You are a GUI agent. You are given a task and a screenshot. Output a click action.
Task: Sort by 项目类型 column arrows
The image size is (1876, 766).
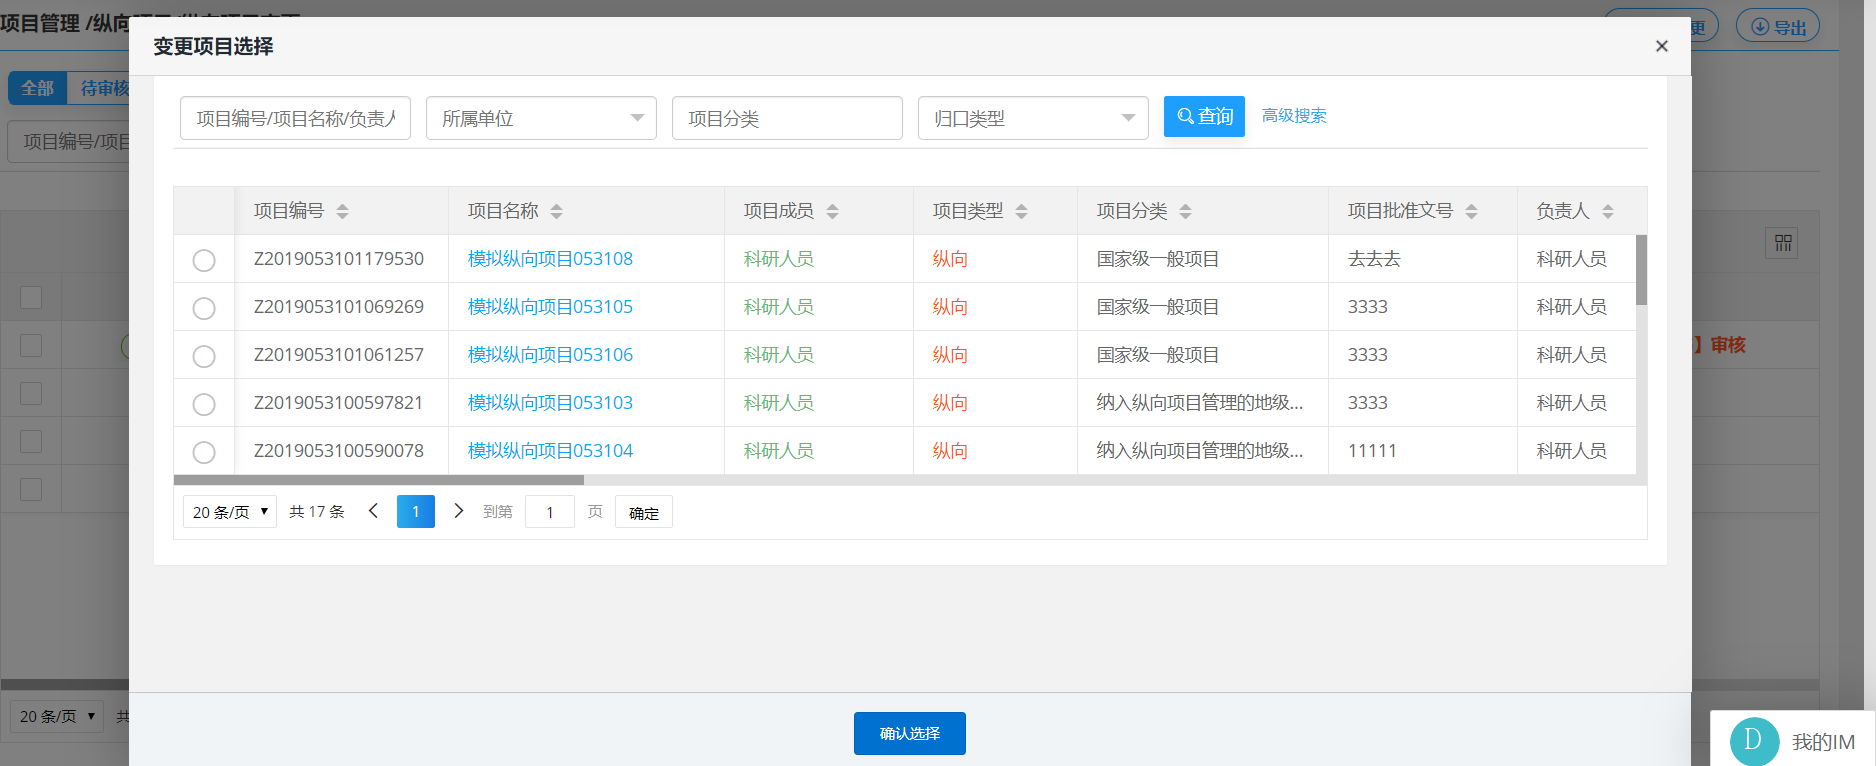pos(1021,211)
